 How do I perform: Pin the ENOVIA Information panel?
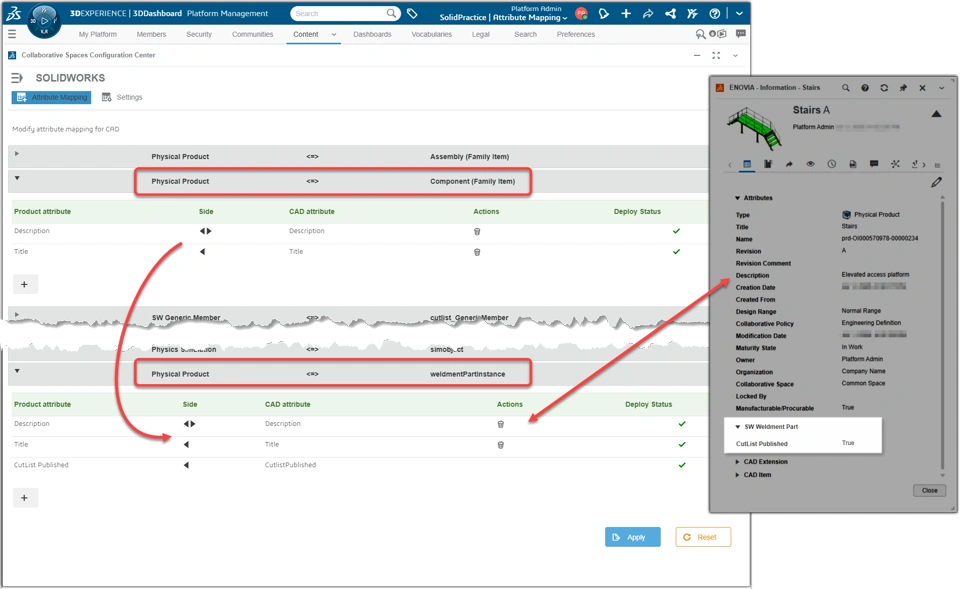(903, 88)
